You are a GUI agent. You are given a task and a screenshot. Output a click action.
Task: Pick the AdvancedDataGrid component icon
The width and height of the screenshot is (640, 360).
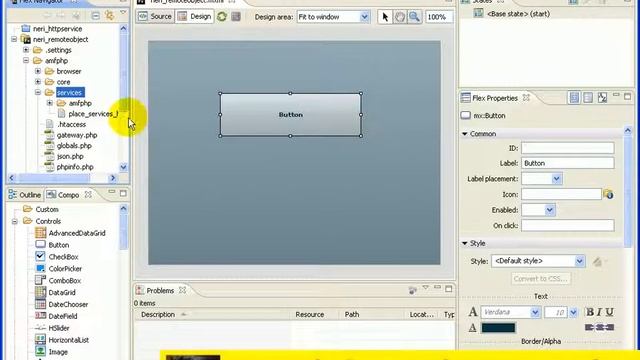(40, 233)
